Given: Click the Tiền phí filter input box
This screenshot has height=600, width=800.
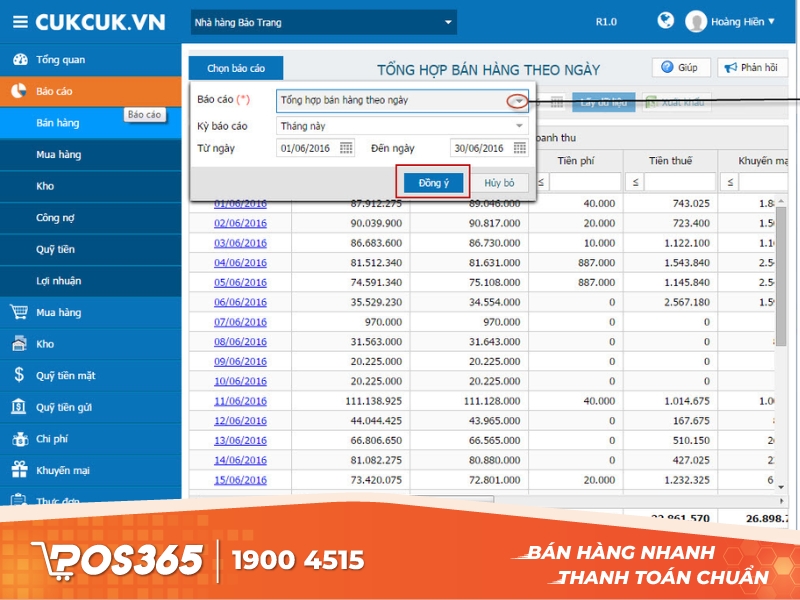Looking at the screenshot, I should pyautogui.click(x=585, y=182).
